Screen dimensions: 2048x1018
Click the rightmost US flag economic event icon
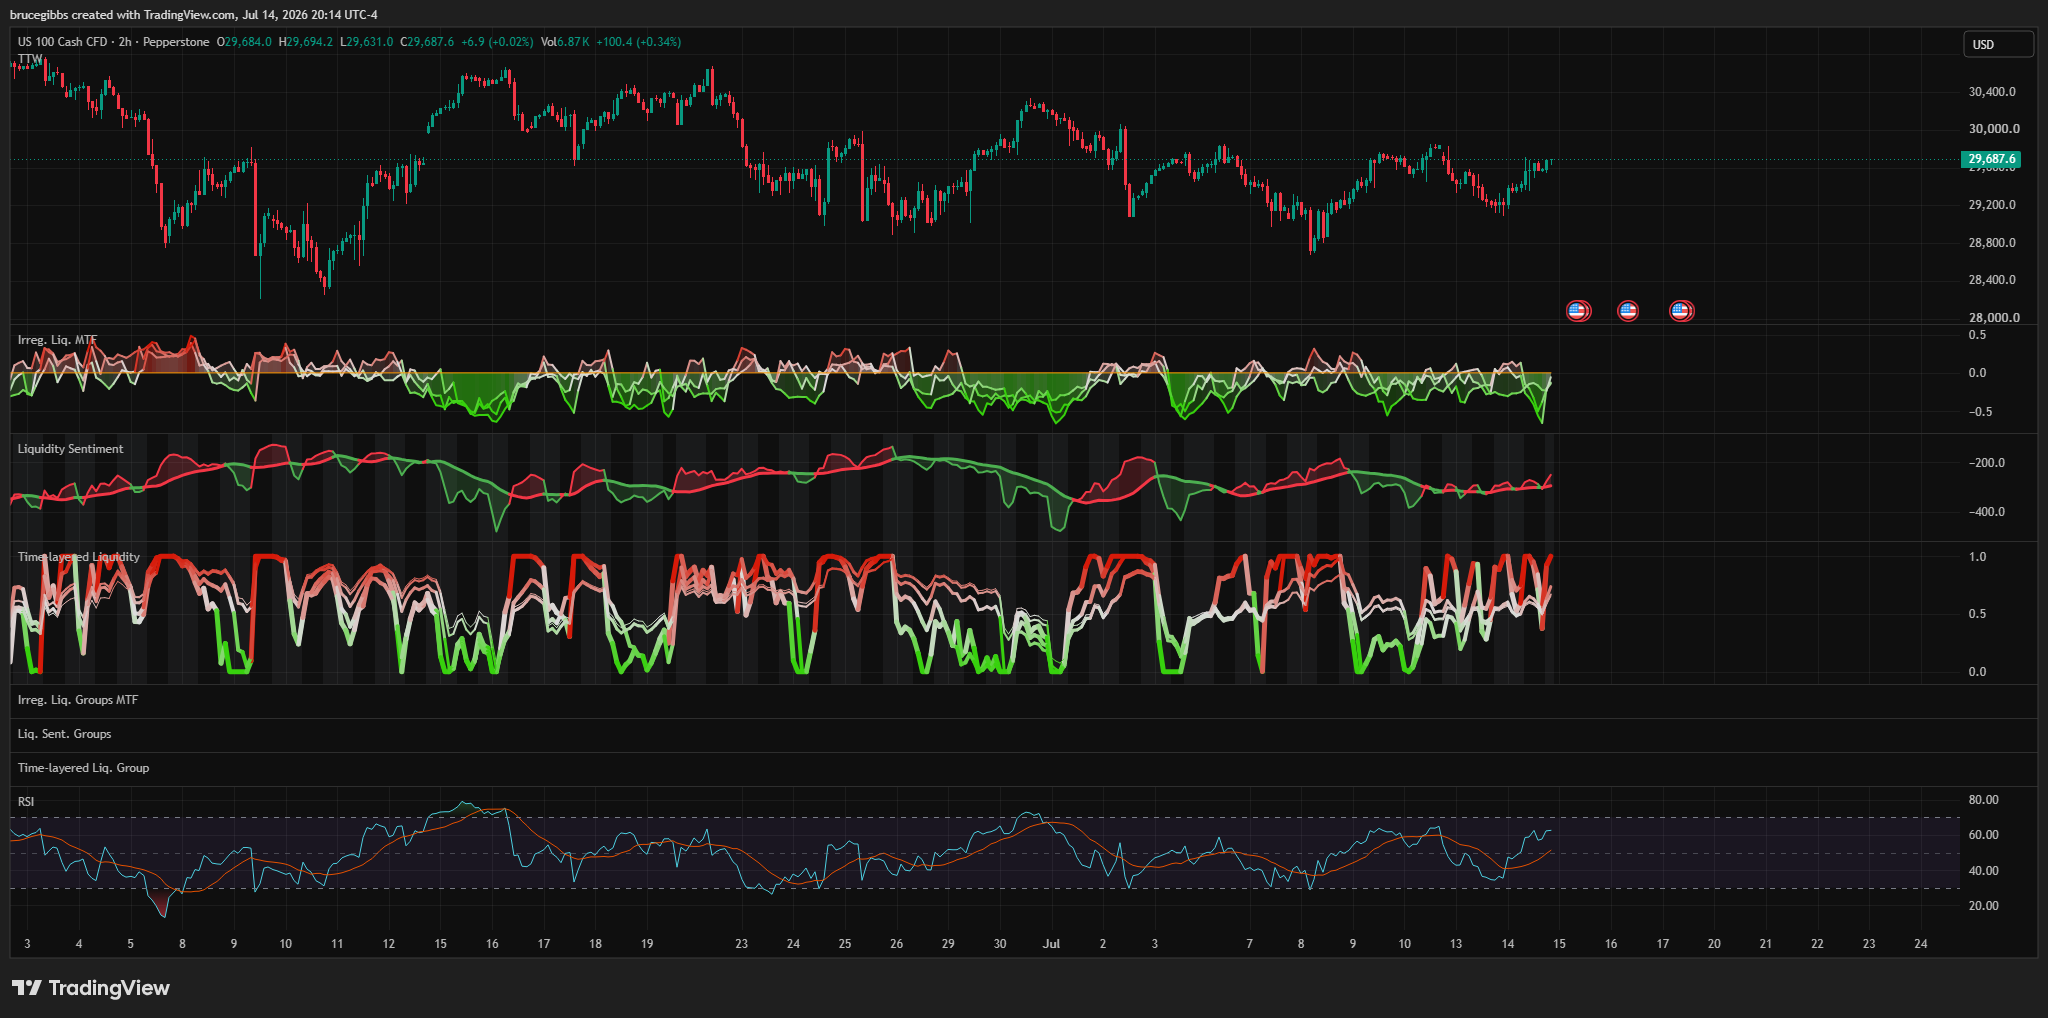(1680, 311)
